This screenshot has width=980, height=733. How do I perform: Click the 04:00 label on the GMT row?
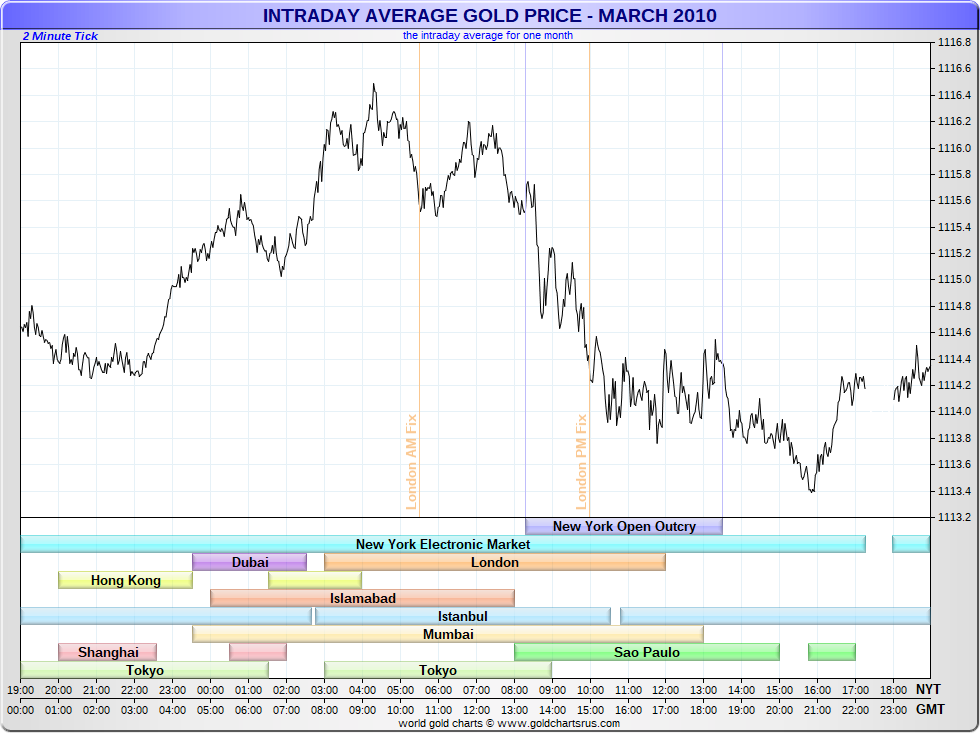172,711
